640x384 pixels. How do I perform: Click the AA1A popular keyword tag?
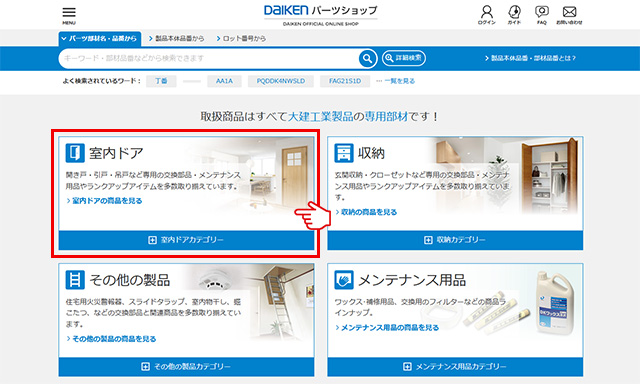(x=224, y=81)
